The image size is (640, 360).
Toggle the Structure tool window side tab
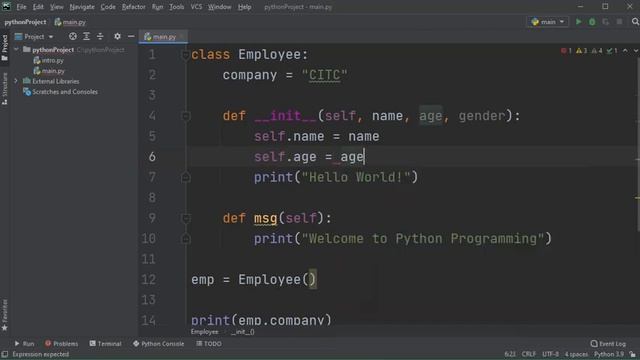tap(4, 88)
